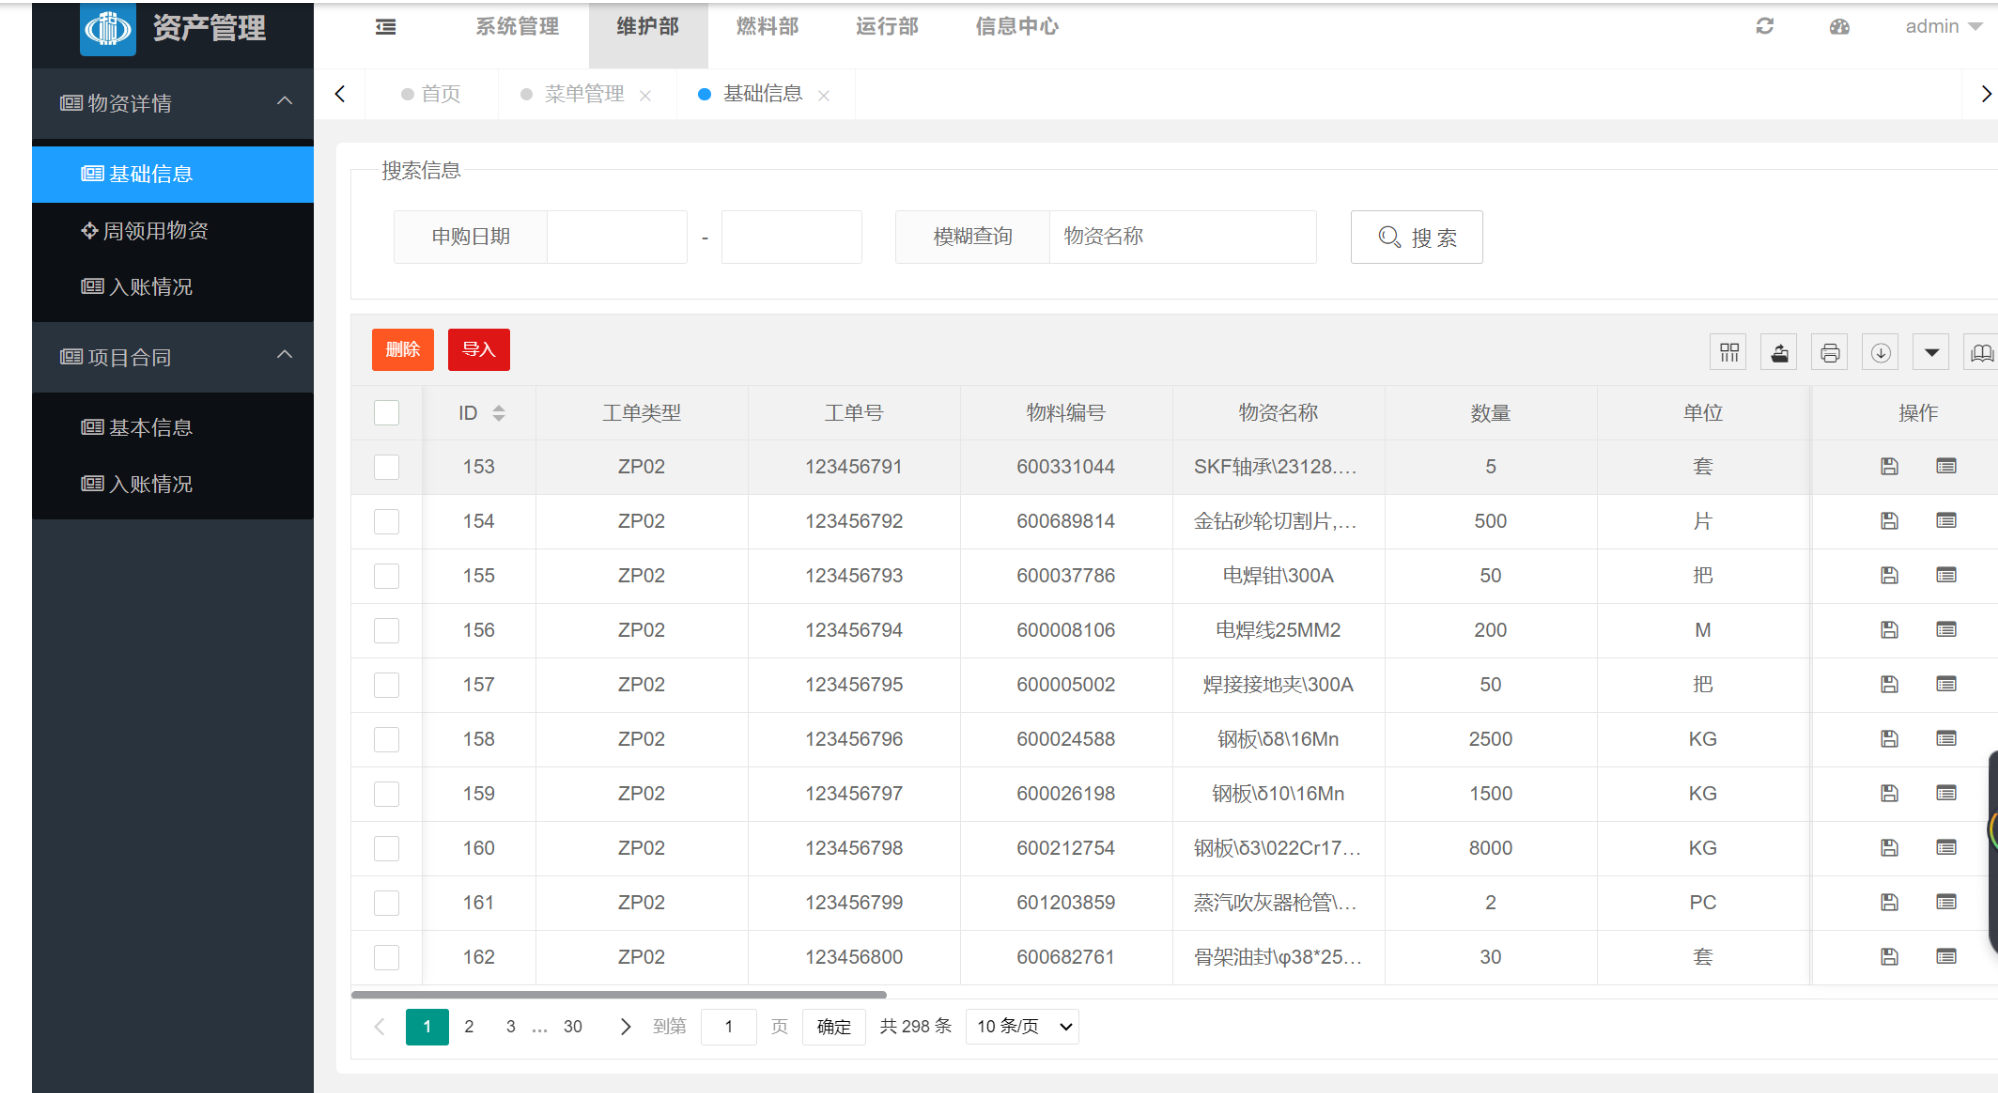Open the table toolbar dropdown arrow

(x=1931, y=352)
